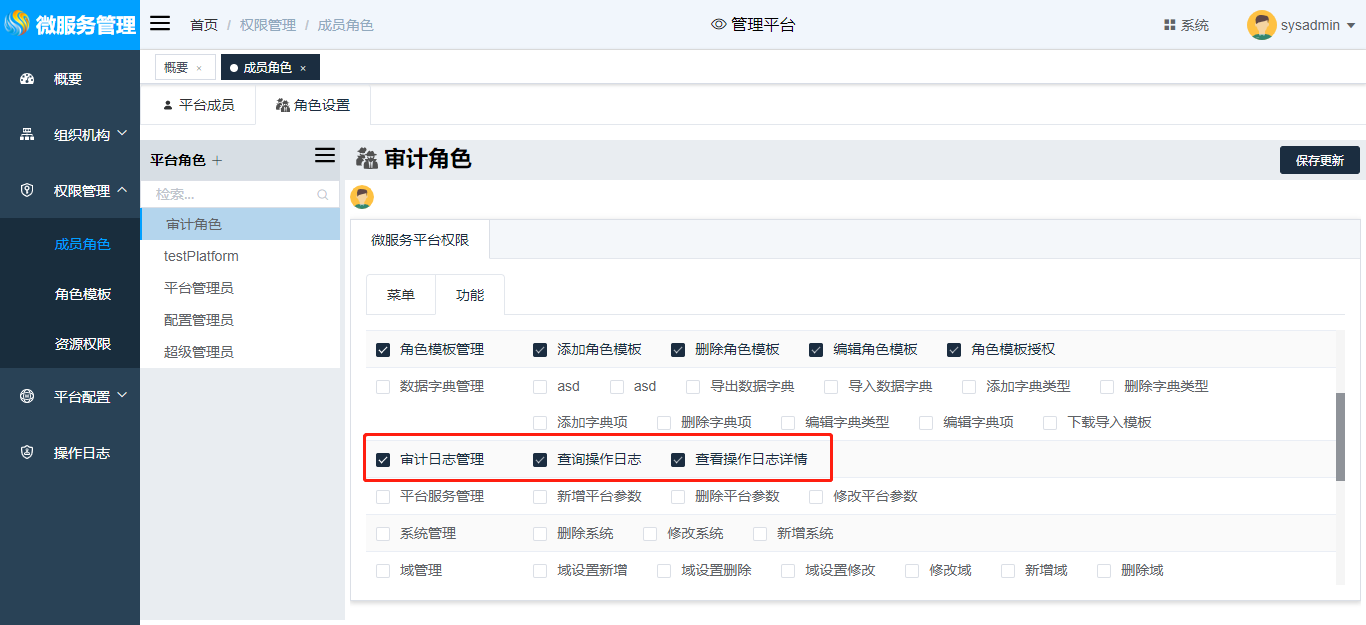The image size is (1366, 625).
Task: Click the permissions list vertical scrollbar
Action: [x=1340, y=436]
